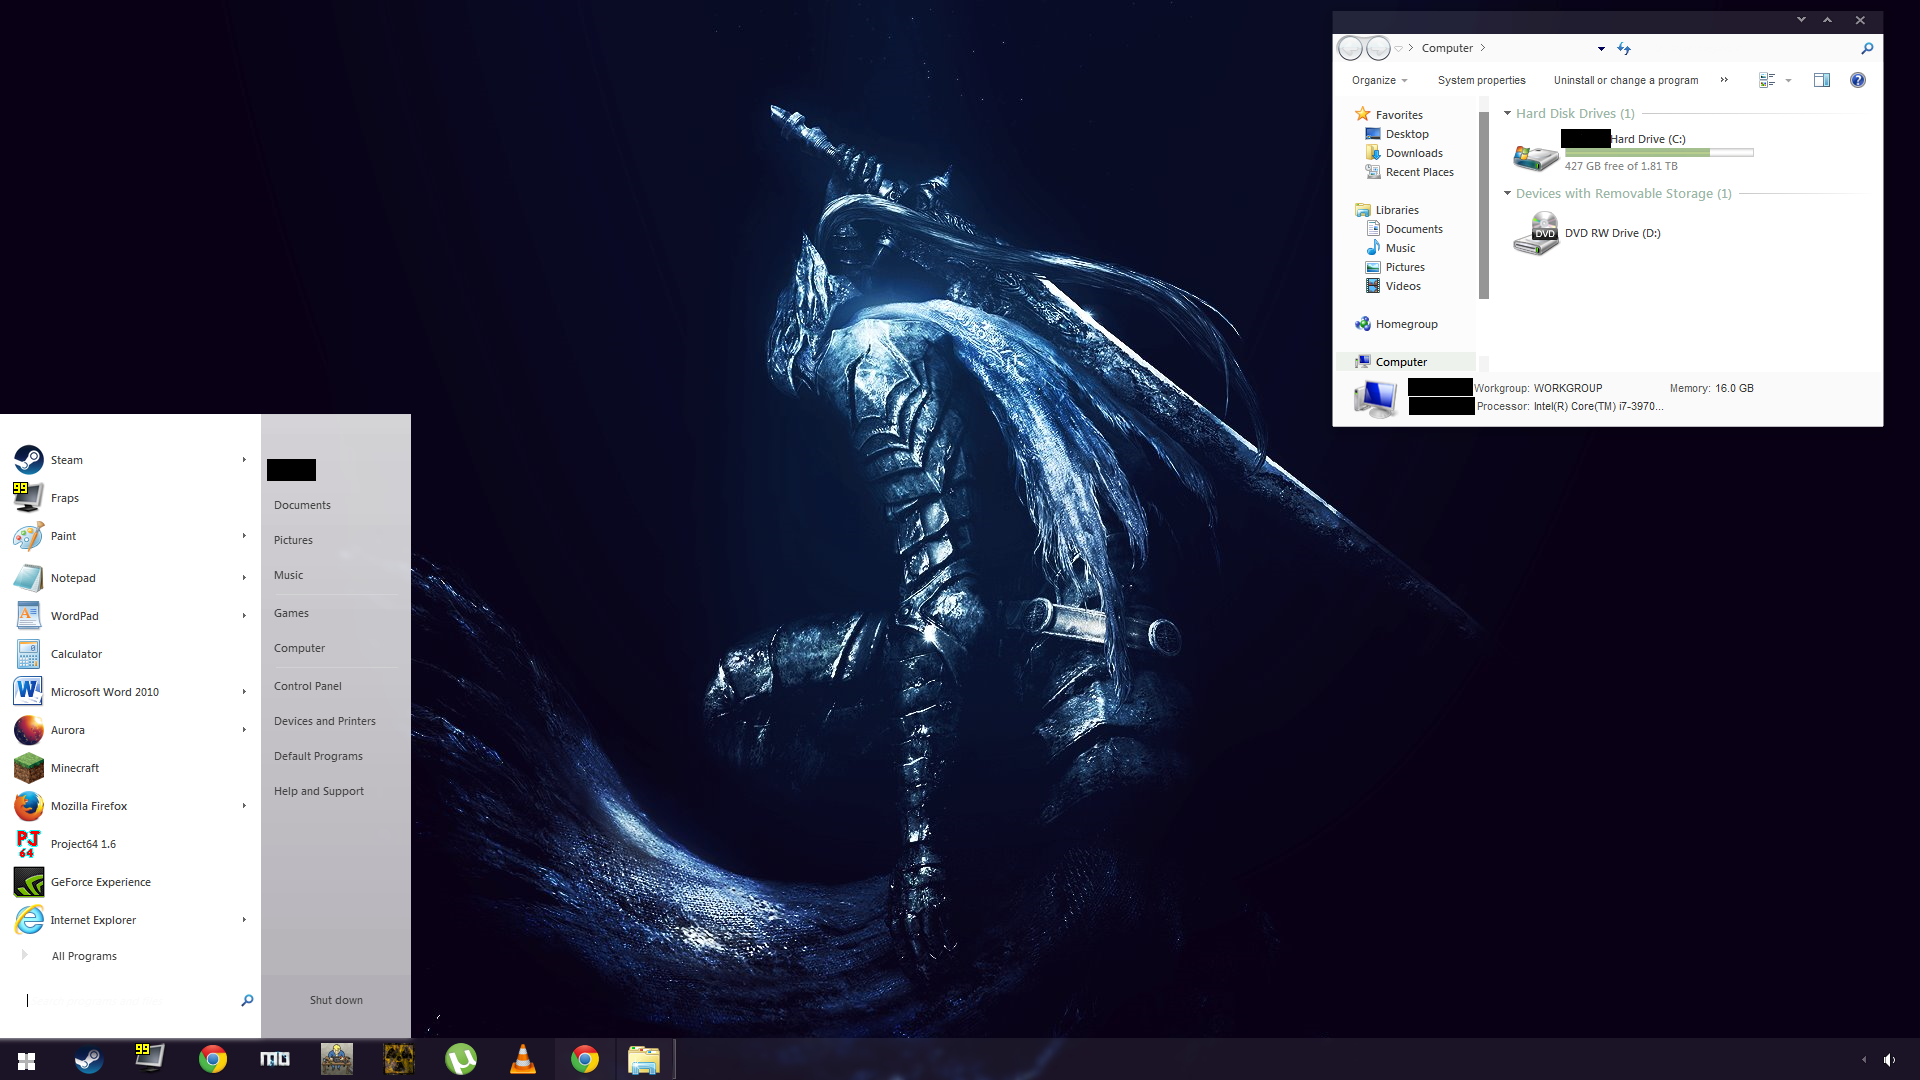Image resolution: width=1920 pixels, height=1080 pixels.
Task: Open the first Chrome icon on the taskbar
Action: click(213, 1060)
